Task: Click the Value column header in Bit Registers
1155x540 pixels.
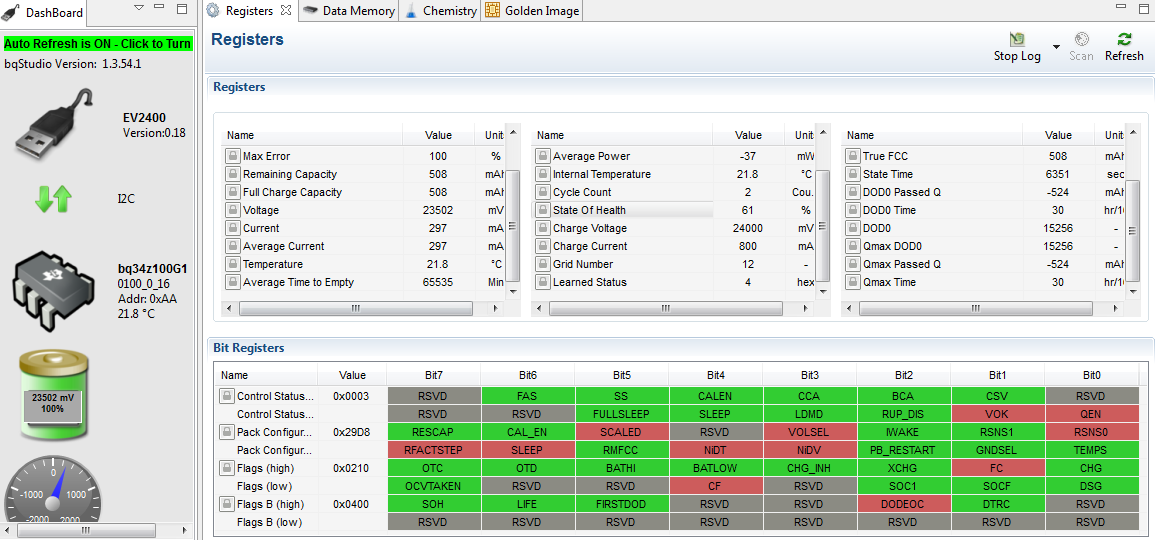Action: [x=352, y=375]
